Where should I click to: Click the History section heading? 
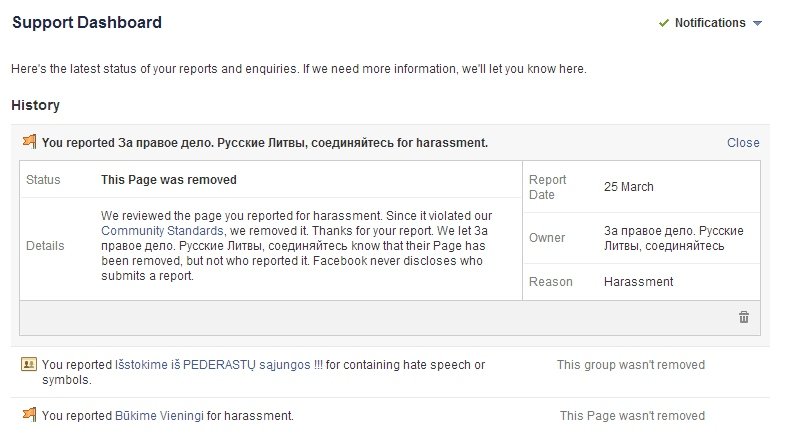pyautogui.click(x=36, y=105)
